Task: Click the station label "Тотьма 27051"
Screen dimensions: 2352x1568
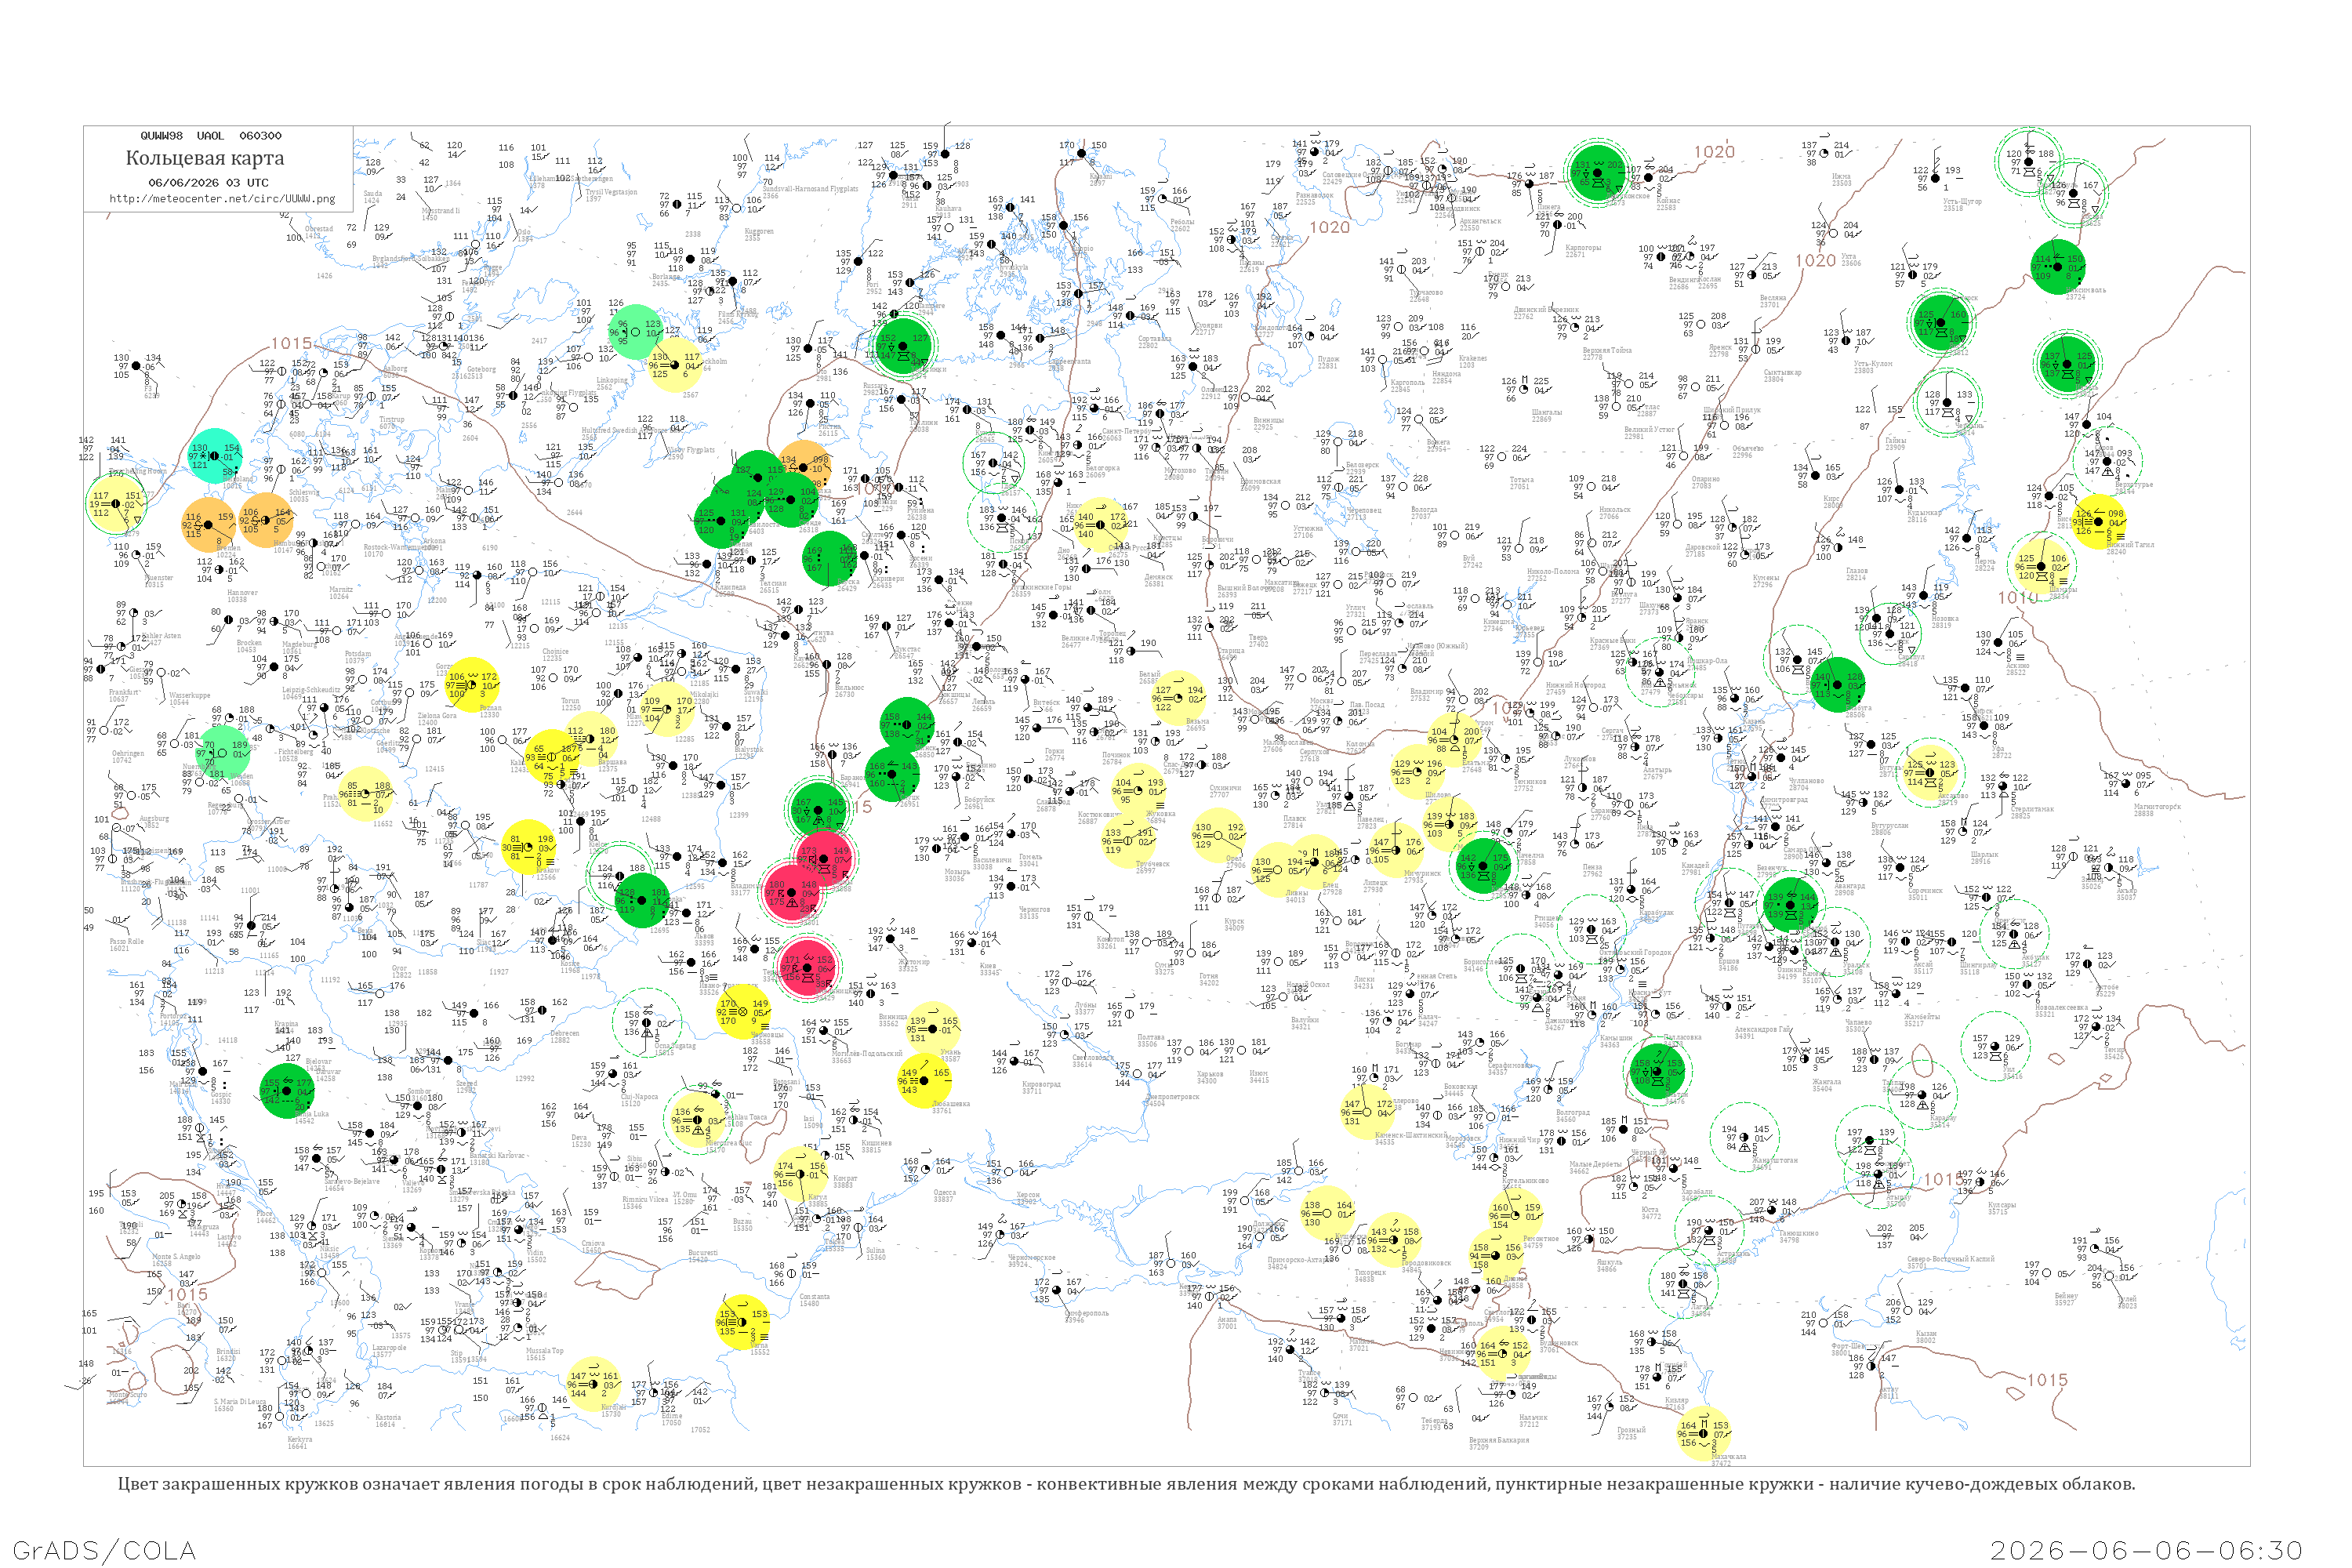Action: (1521, 484)
